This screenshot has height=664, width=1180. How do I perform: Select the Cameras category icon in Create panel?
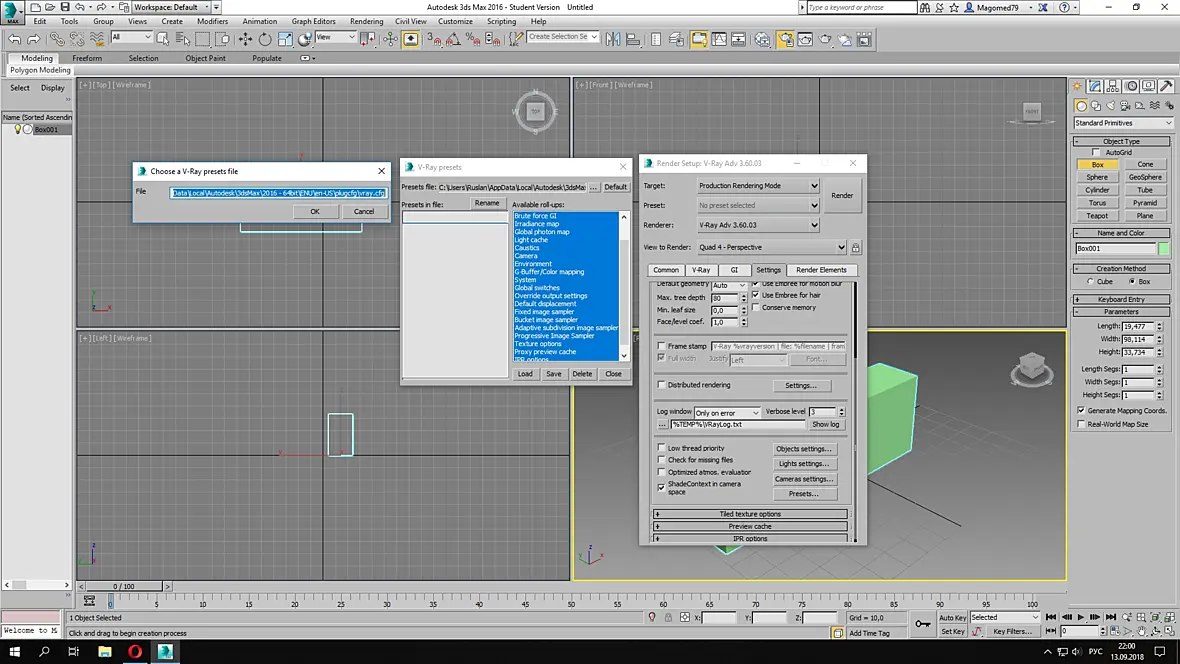tap(1125, 106)
